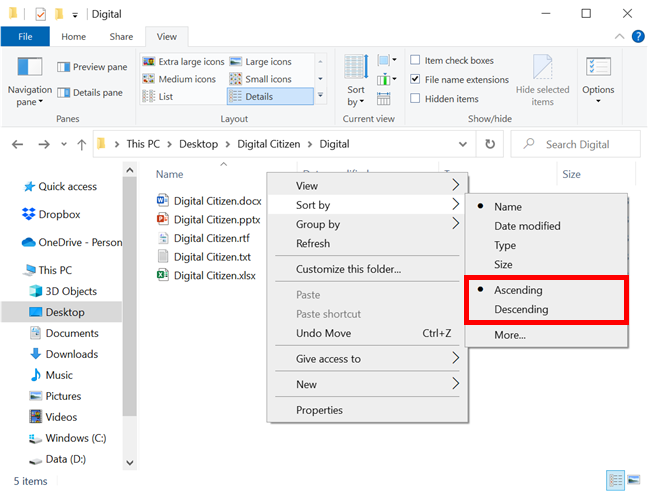Click More... in sort submenu
This screenshot has height=491, width=648.
pyautogui.click(x=546, y=335)
